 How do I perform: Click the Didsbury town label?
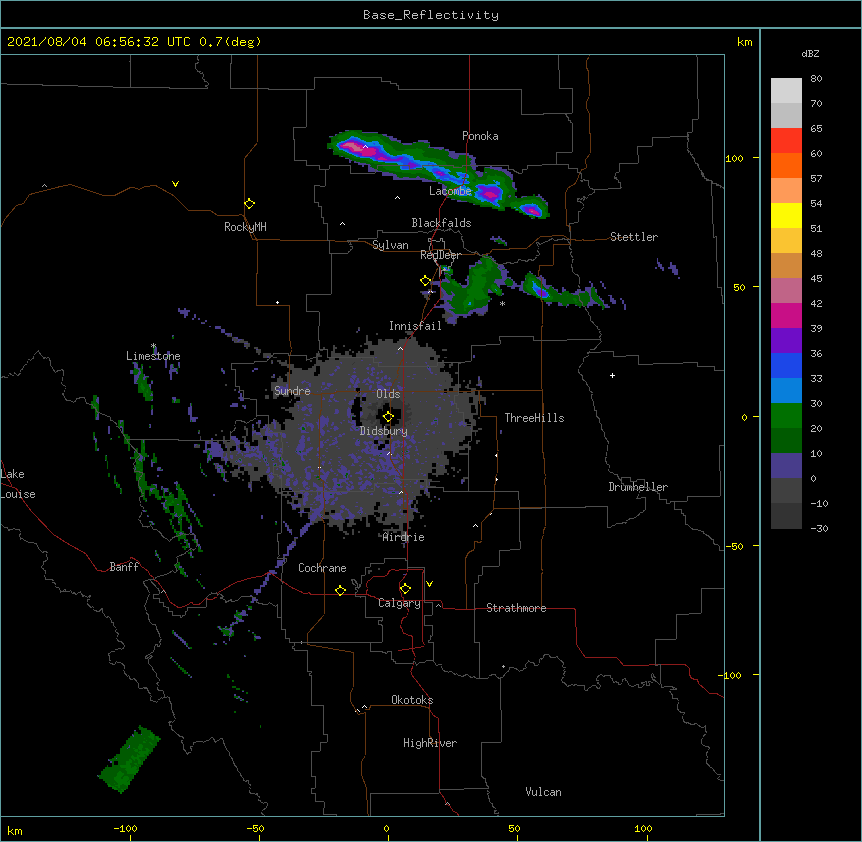[x=384, y=431]
